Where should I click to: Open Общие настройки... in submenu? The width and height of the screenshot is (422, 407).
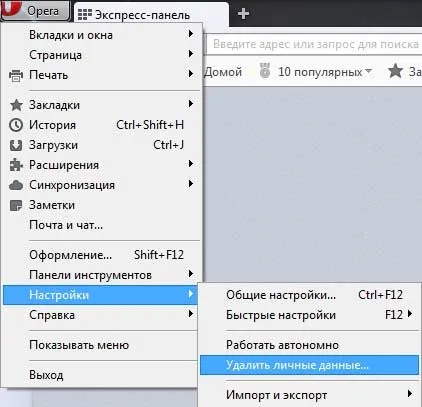click(x=309, y=295)
